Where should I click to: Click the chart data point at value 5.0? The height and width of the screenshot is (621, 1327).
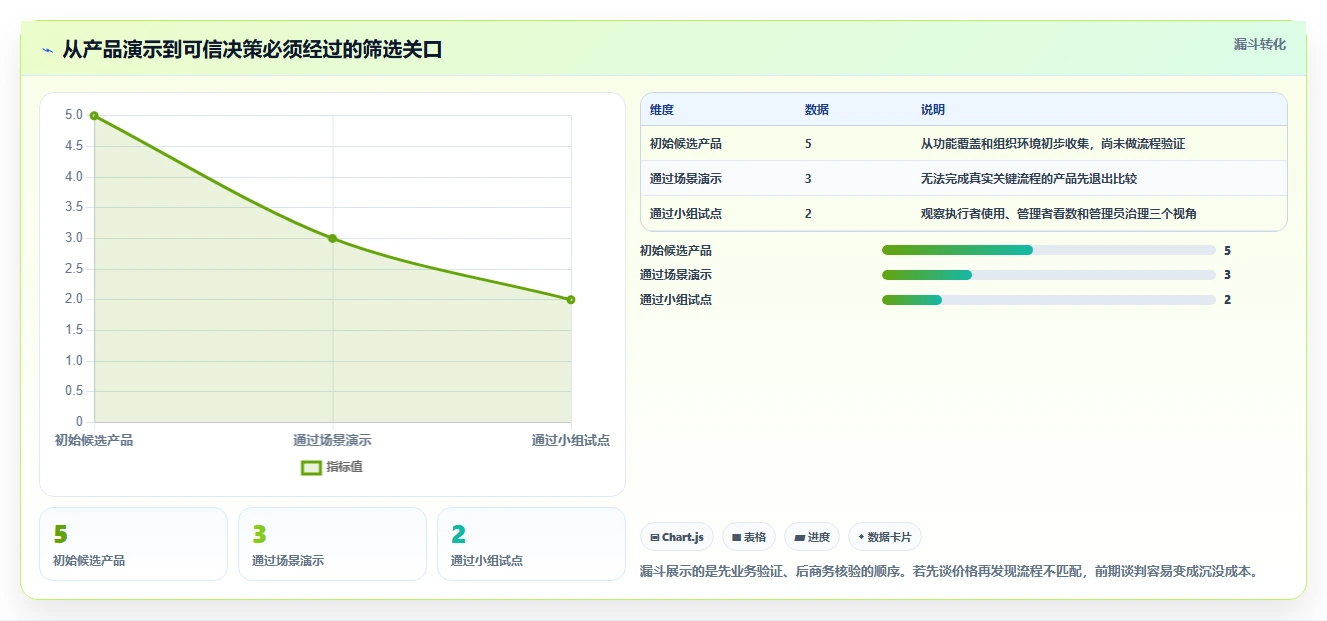coord(94,116)
